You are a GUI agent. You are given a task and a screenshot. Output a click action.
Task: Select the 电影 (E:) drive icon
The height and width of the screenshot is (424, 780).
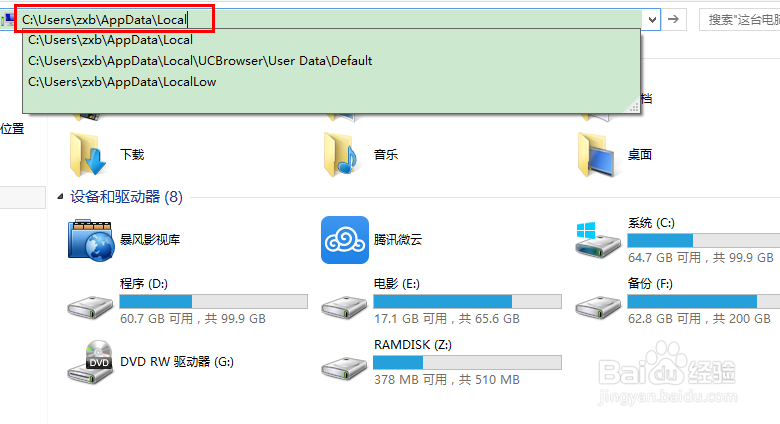coord(344,307)
